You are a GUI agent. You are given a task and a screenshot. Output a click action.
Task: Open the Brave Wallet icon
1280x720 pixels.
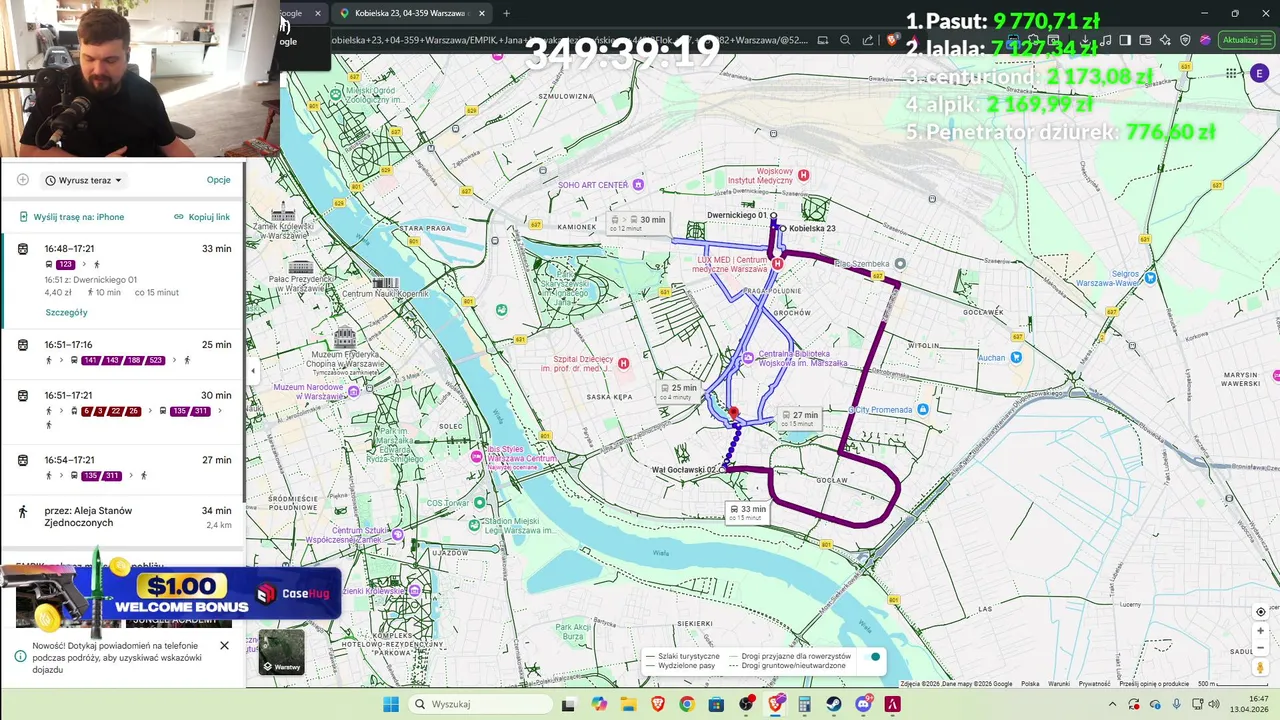tap(1145, 40)
